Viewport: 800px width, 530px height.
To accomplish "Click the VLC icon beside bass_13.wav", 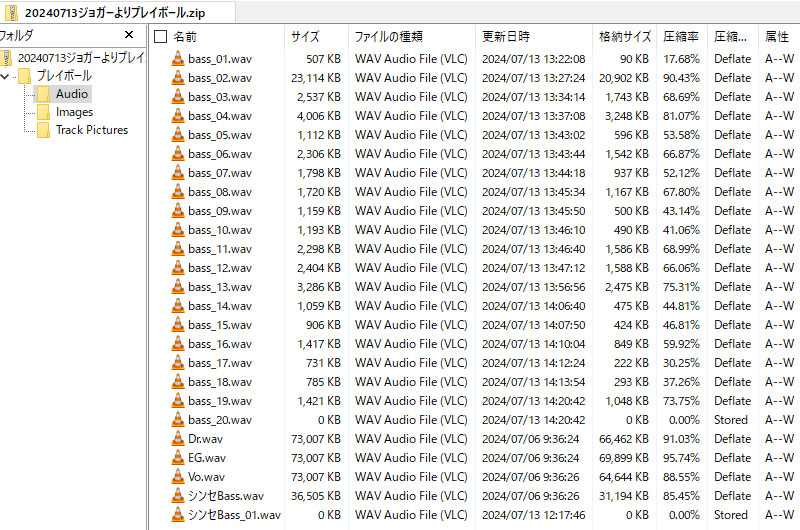I will pyautogui.click(x=178, y=287).
